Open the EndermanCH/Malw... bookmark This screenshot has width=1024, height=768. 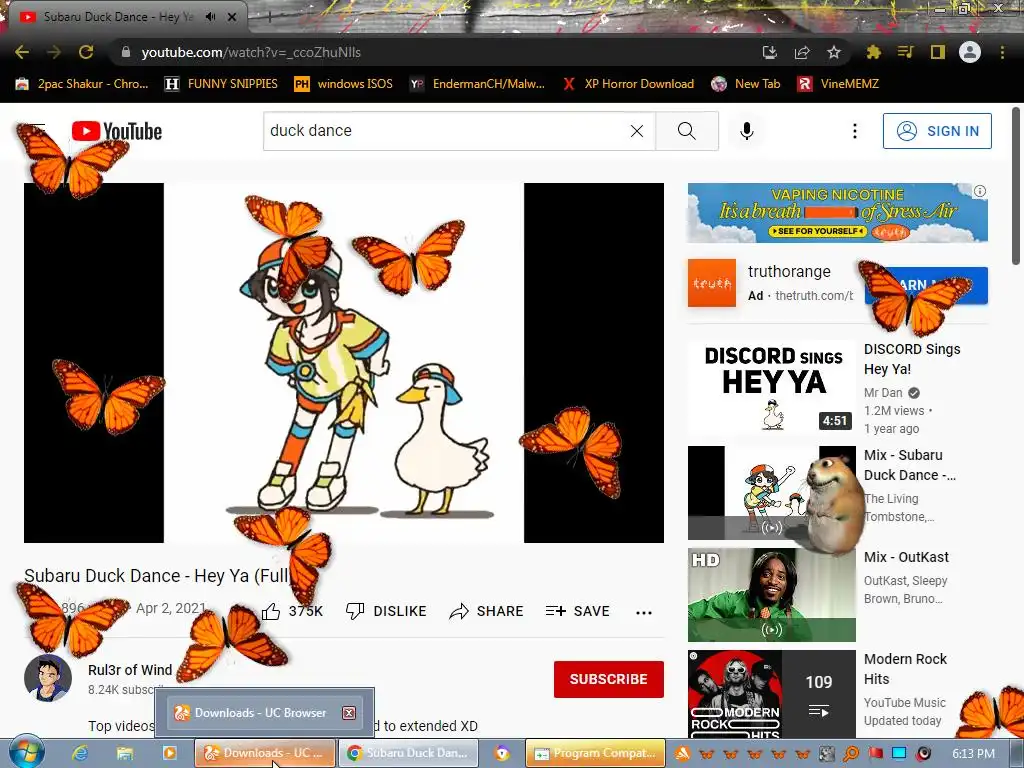tap(477, 84)
